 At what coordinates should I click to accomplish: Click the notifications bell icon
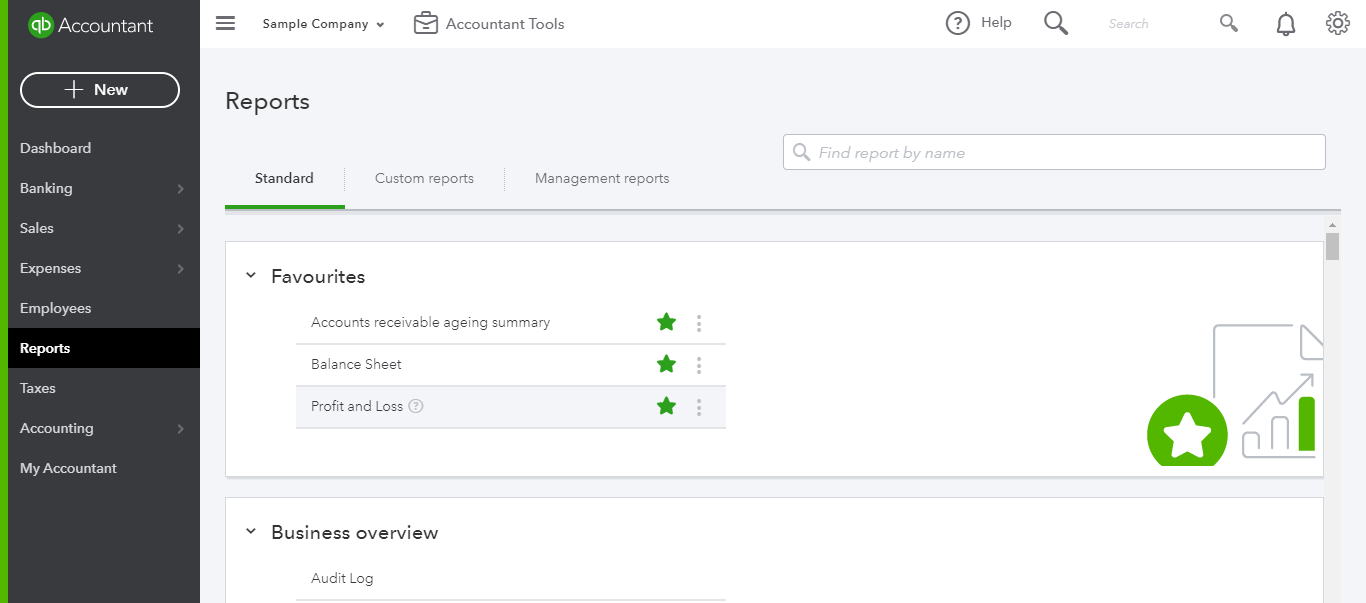1286,24
